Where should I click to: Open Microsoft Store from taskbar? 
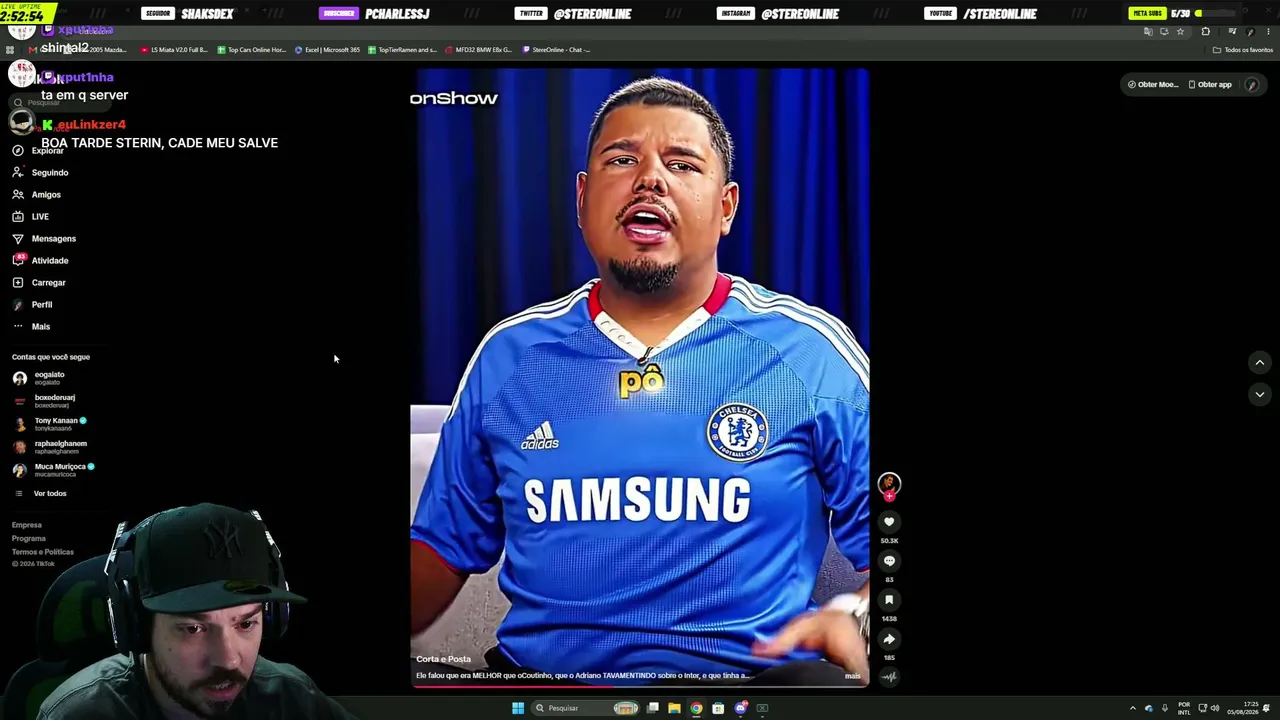point(718,708)
